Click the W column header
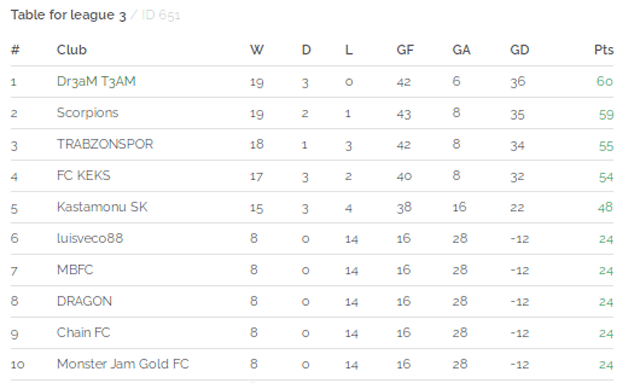This screenshot has width=640, height=383. pos(257,50)
